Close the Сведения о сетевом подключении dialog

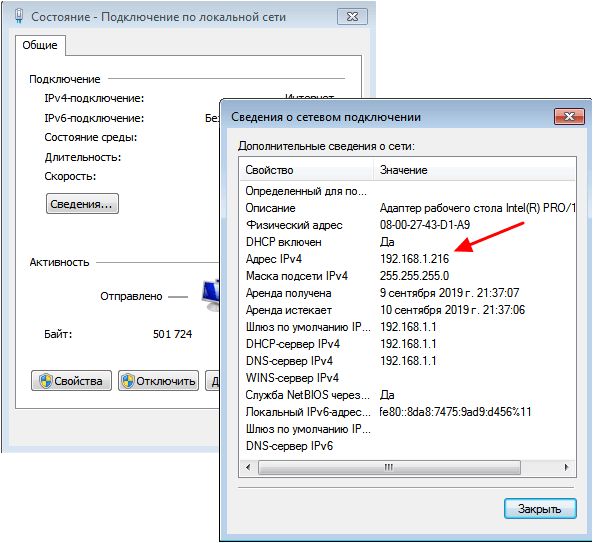(x=569, y=116)
